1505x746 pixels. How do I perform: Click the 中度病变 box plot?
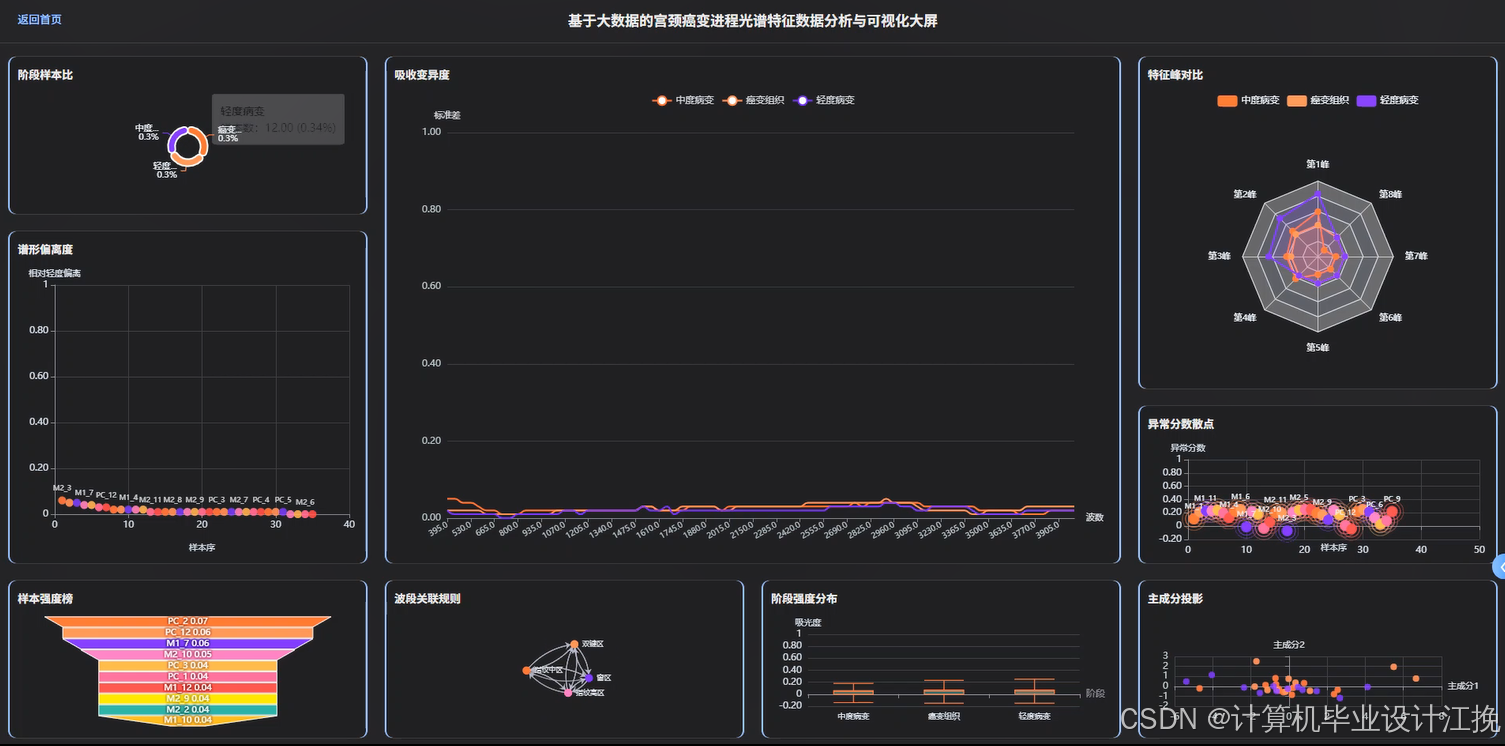pos(853,691)
